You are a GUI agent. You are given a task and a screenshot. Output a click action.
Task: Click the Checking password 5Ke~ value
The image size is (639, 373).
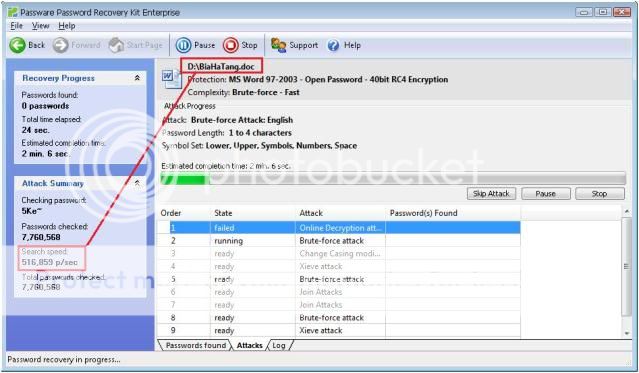click(31, 211)
